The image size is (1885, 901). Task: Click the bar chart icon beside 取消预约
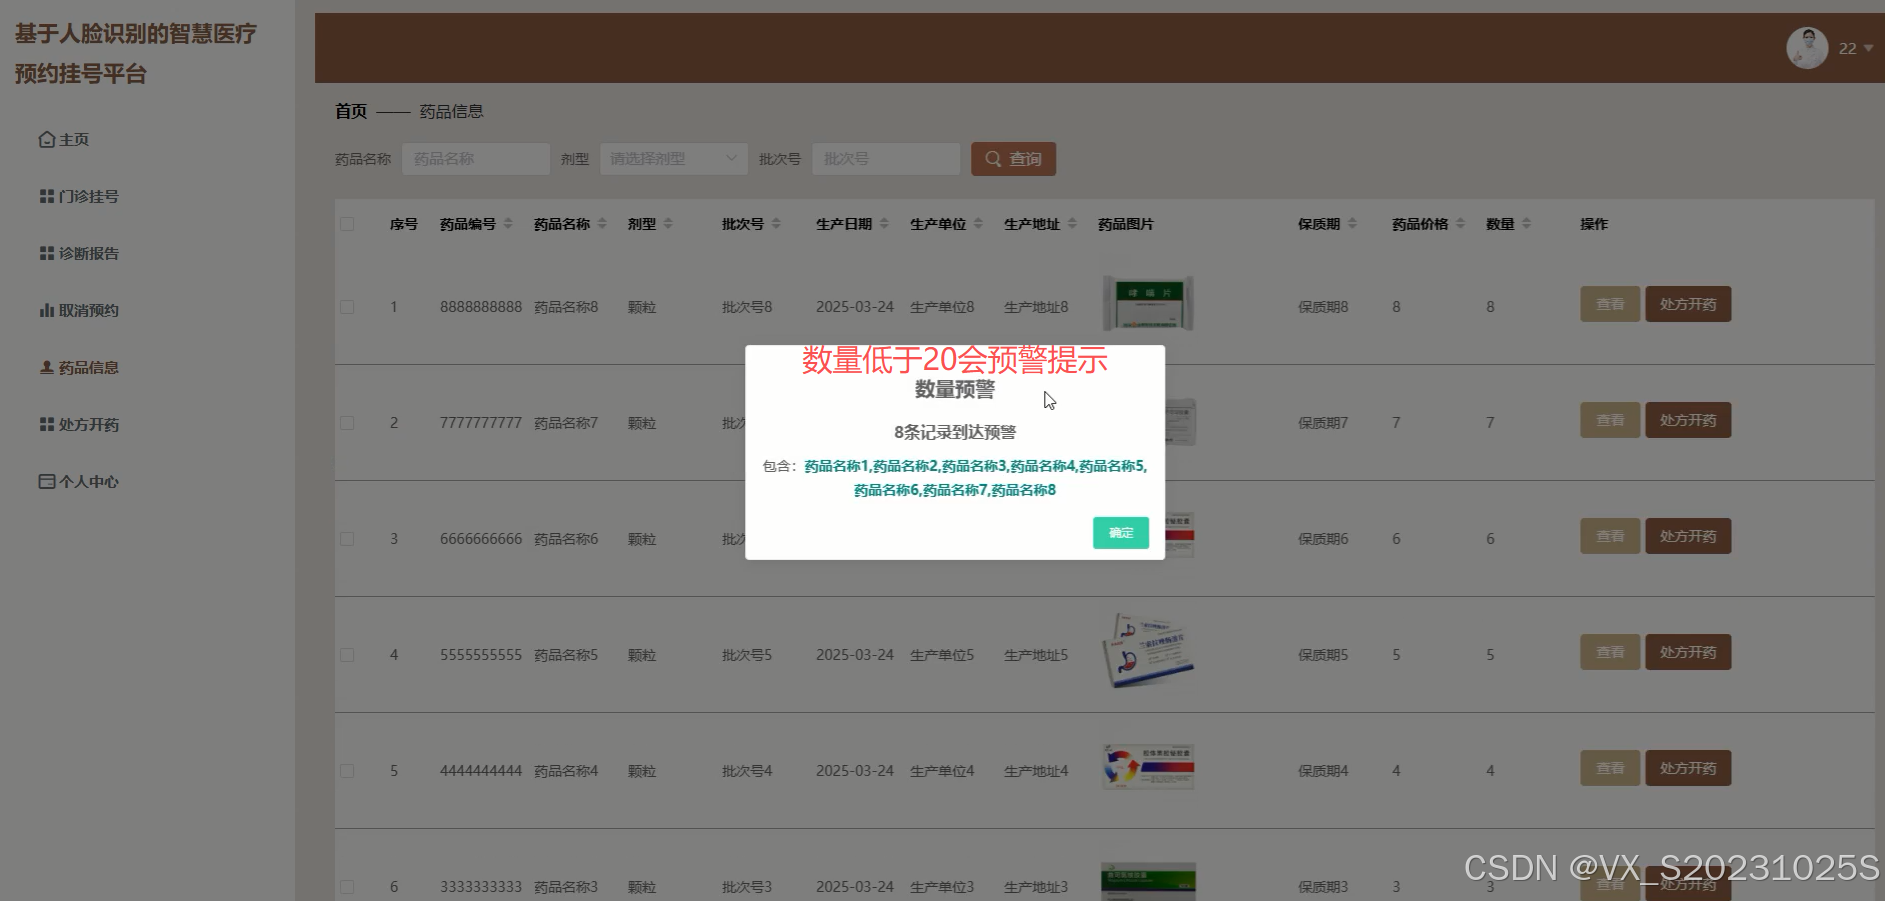tap(47, 311)
